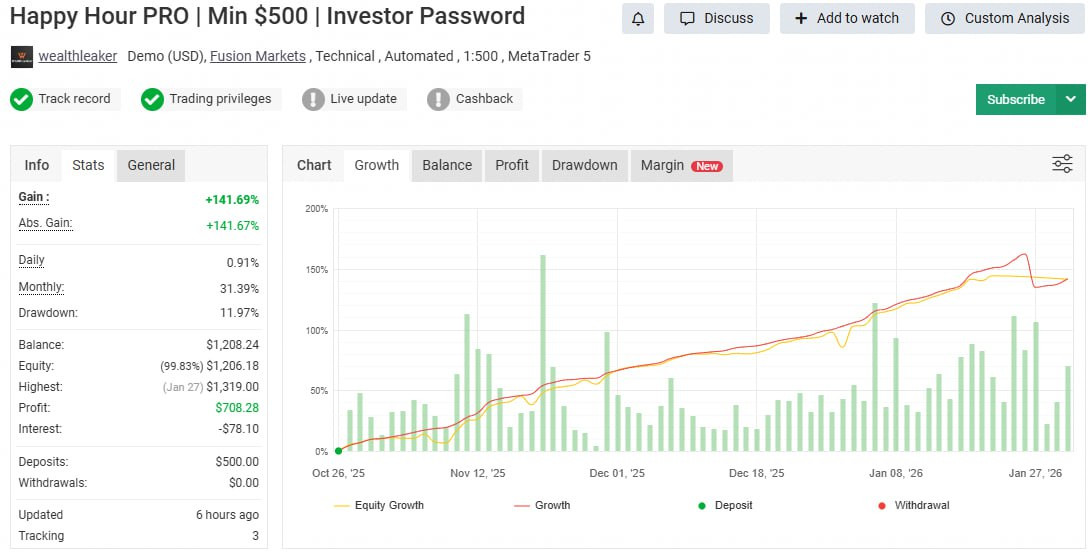The height and width of the screenshot is (554, 1092).
Task: Click the Track record green checkmark icon
Action: click(x=21, y=99)
